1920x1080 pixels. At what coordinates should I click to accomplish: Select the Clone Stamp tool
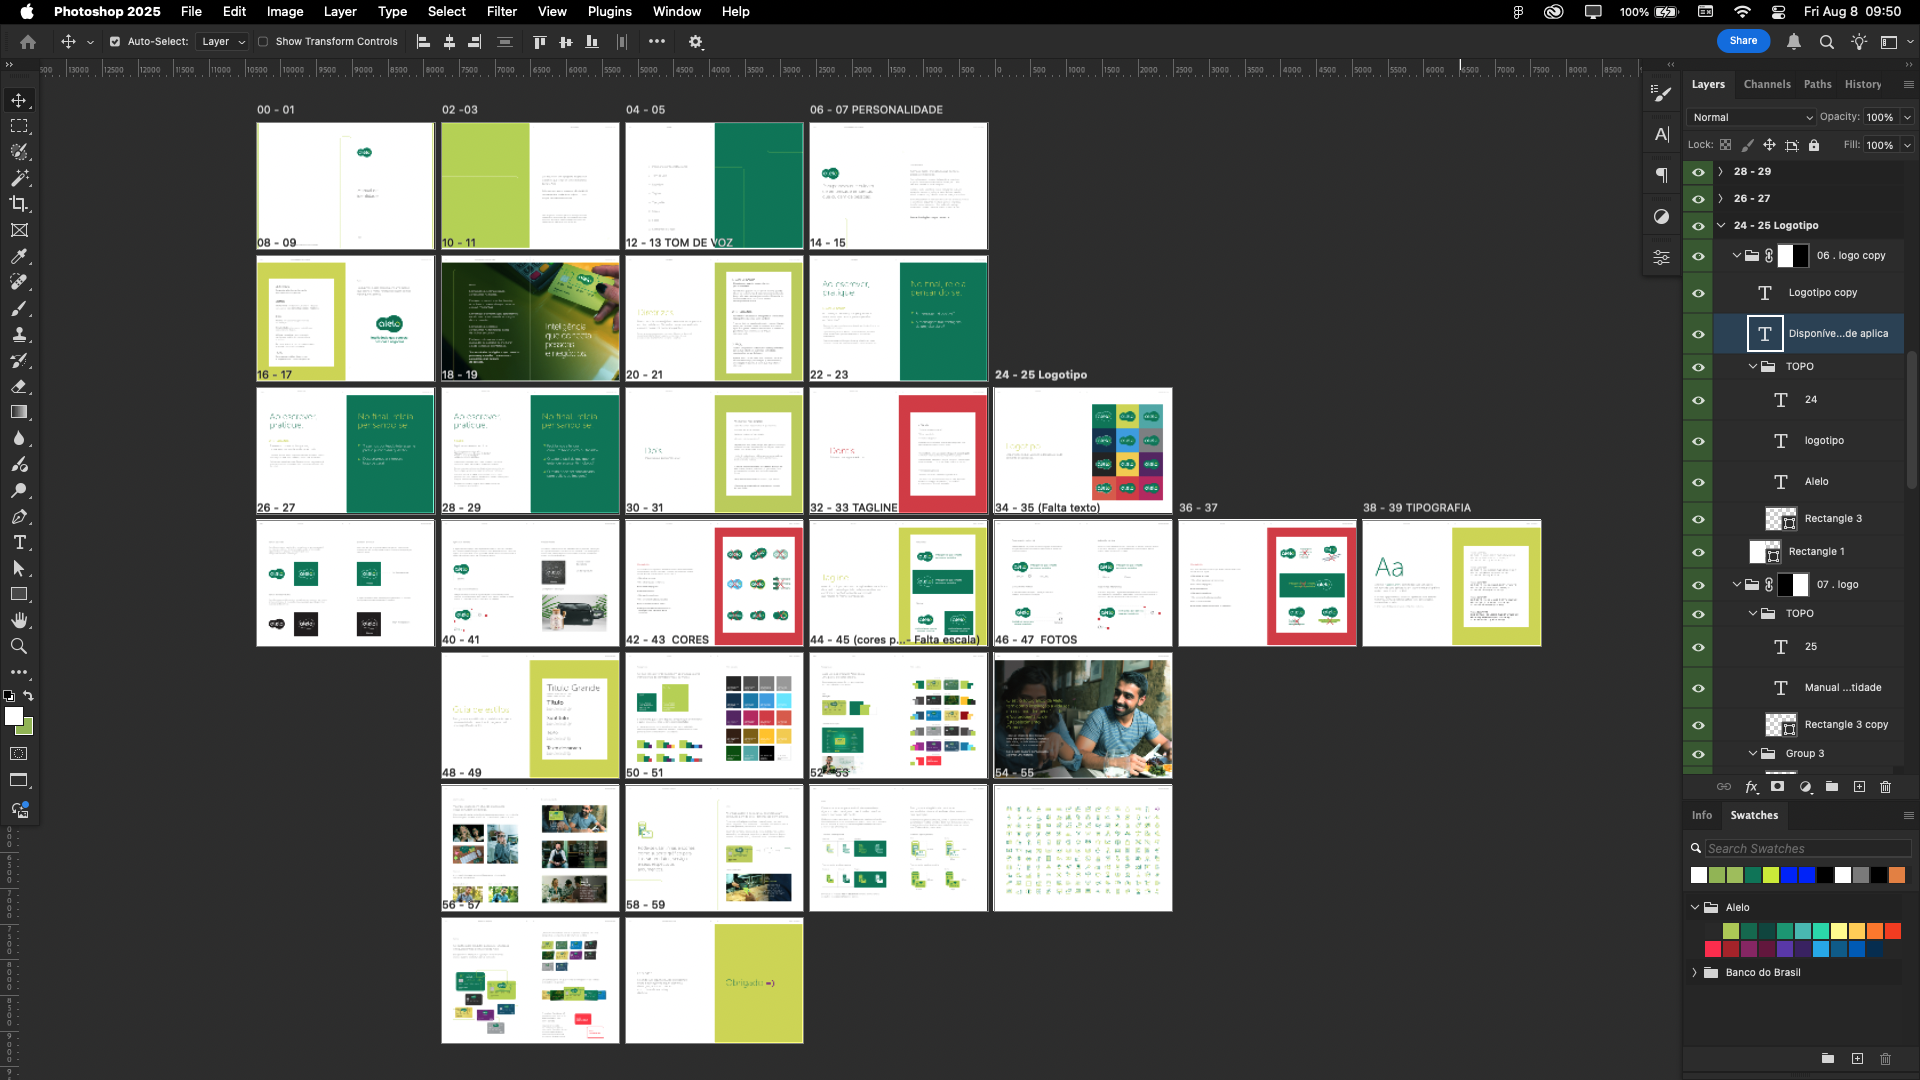click(19, 334)
